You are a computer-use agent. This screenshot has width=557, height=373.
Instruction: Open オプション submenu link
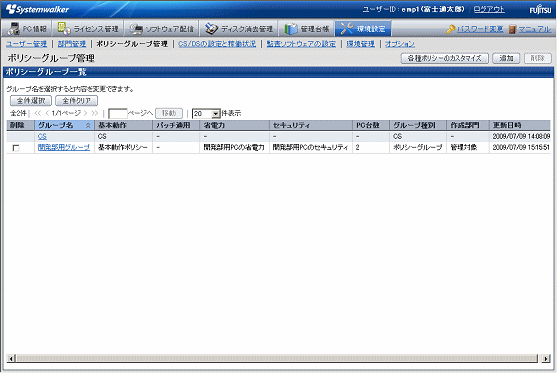[400, 44]
